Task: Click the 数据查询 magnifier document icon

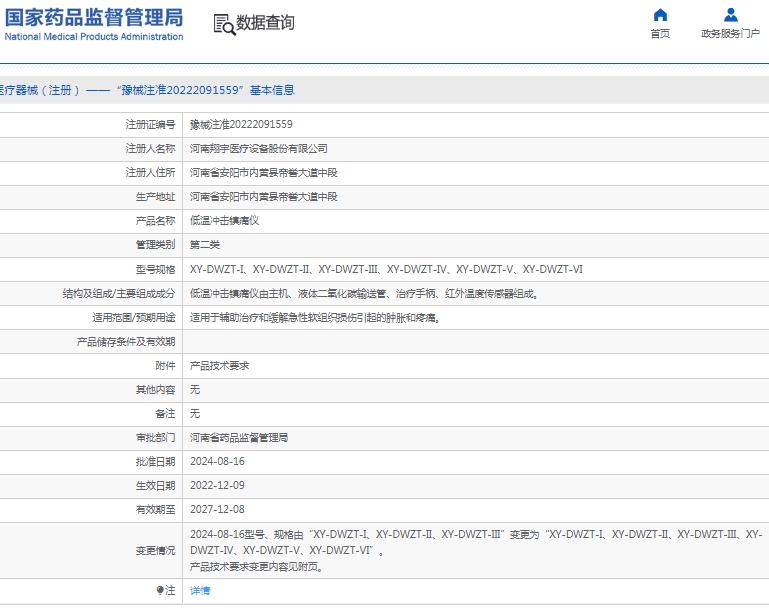Action: click(x=225, y=24)
